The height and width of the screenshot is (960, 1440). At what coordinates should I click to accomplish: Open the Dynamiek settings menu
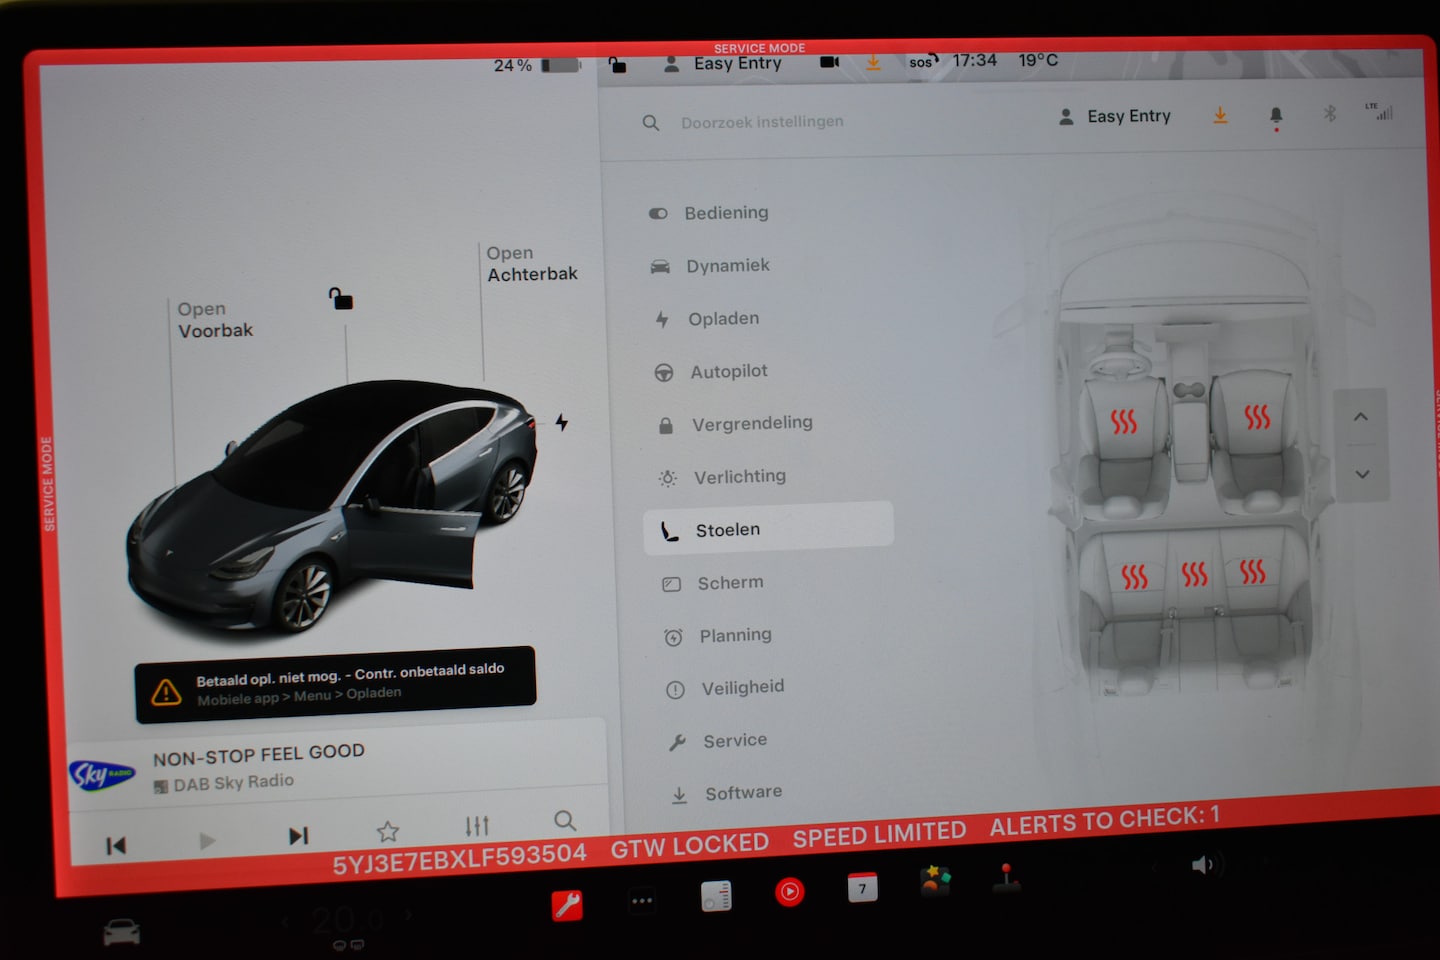click(710, 266)
